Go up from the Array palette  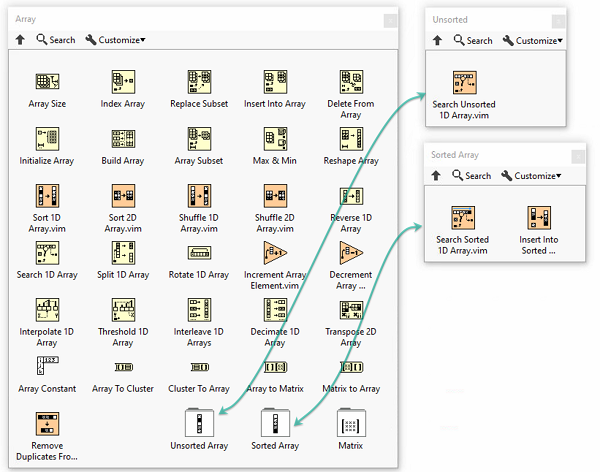pyautogui.click(x=20, y=39)
